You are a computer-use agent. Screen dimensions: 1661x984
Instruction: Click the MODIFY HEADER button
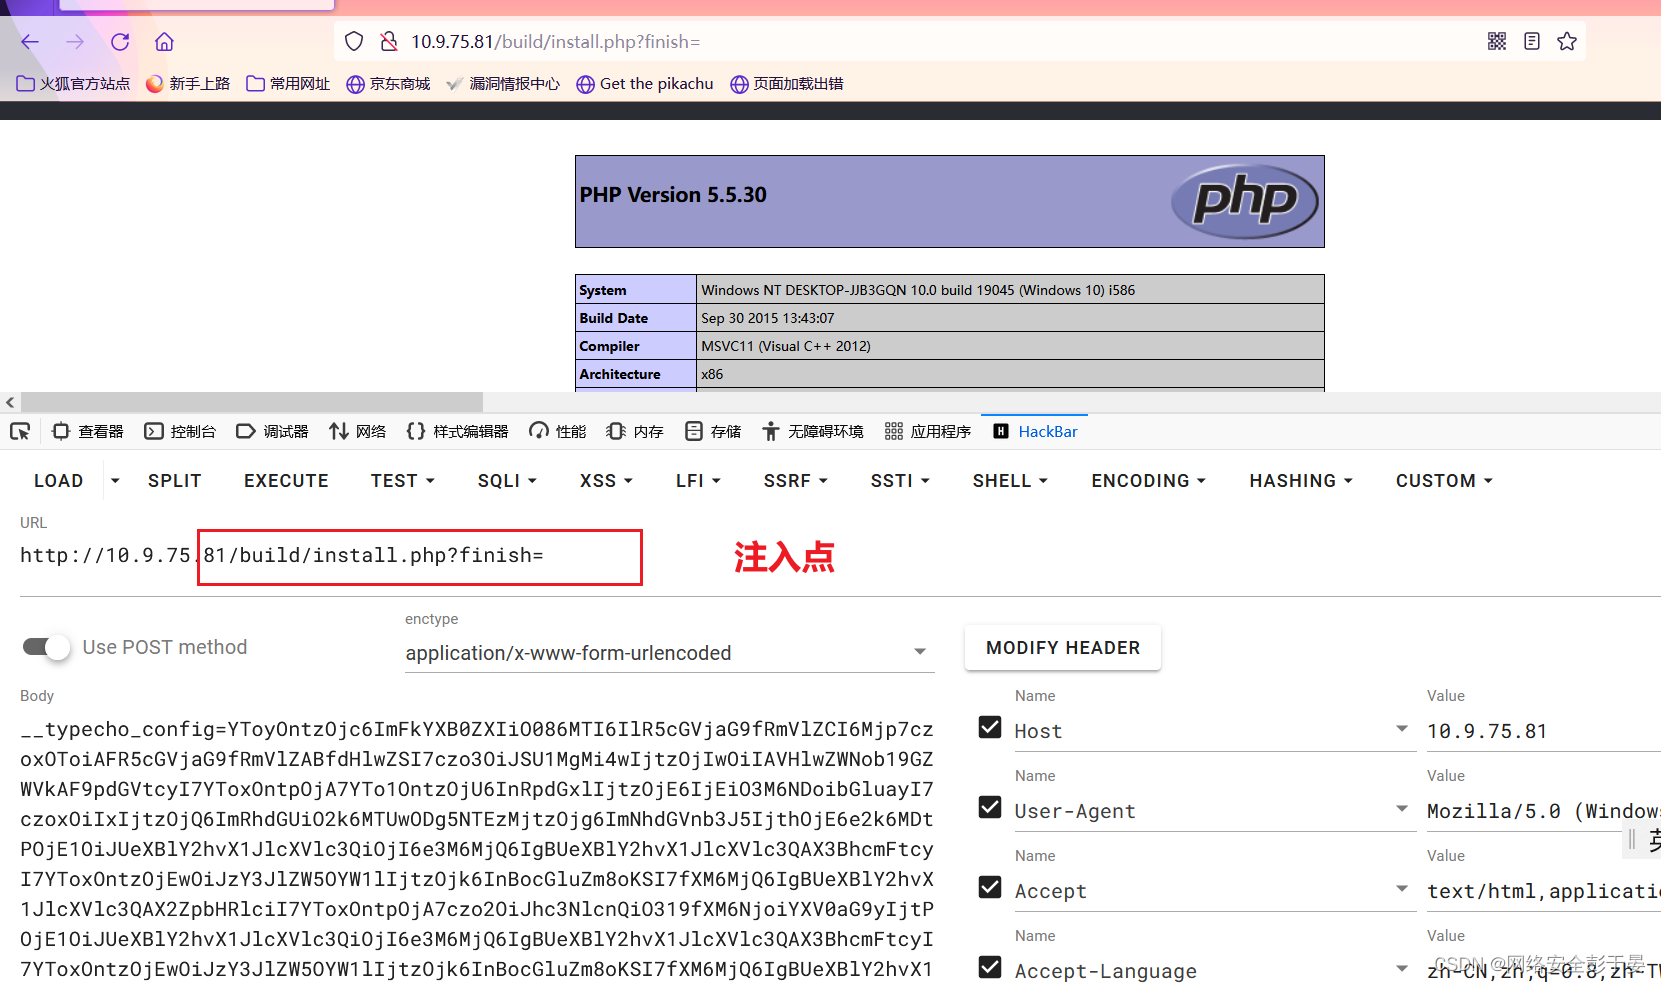coord(1062,647)
